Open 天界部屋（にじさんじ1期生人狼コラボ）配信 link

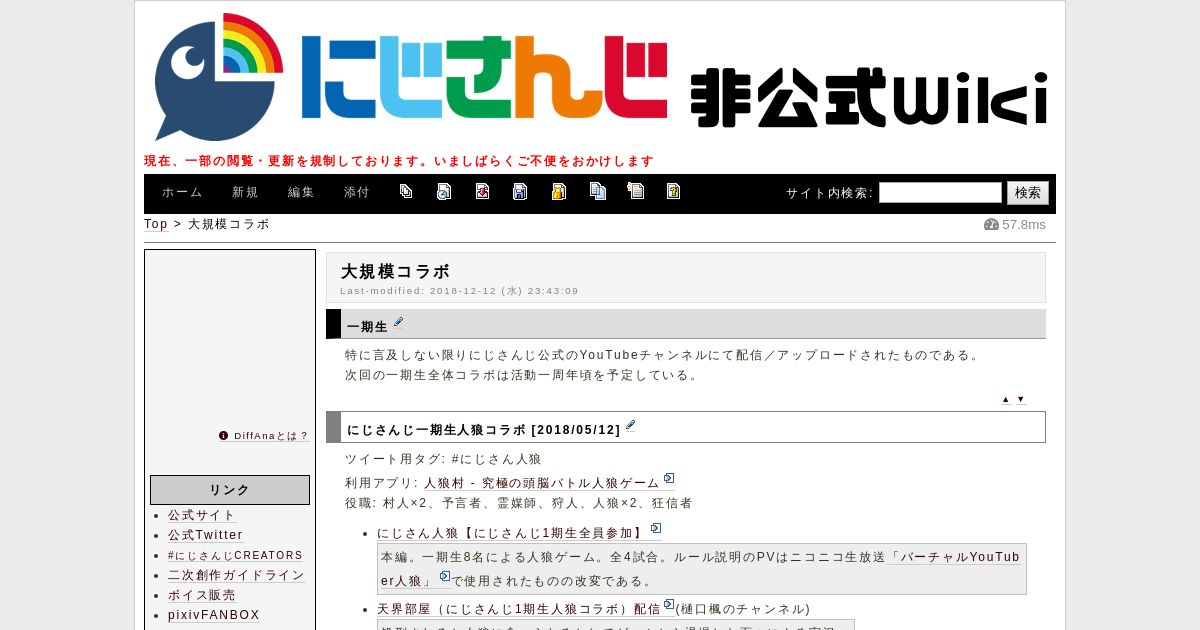point(519,609)
